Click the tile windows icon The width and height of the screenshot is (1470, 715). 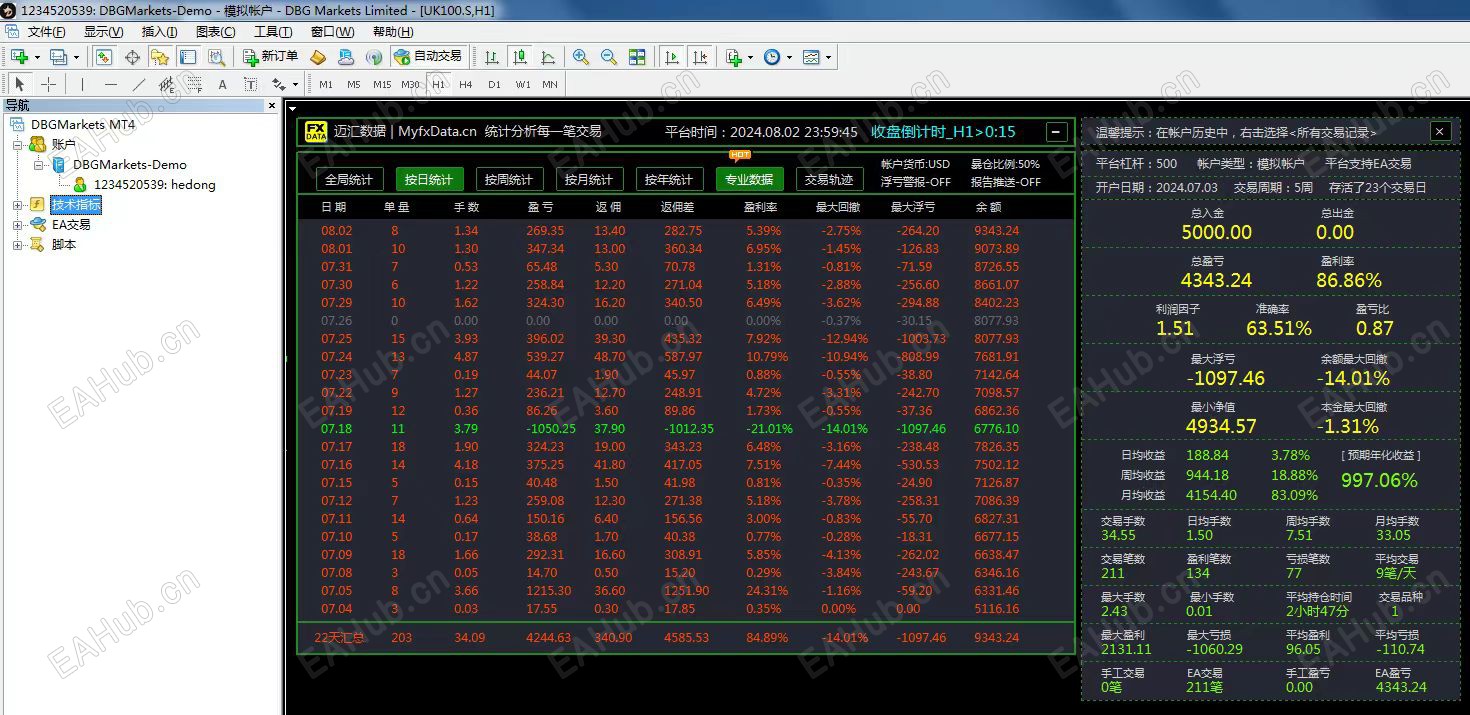coord(637,57)
